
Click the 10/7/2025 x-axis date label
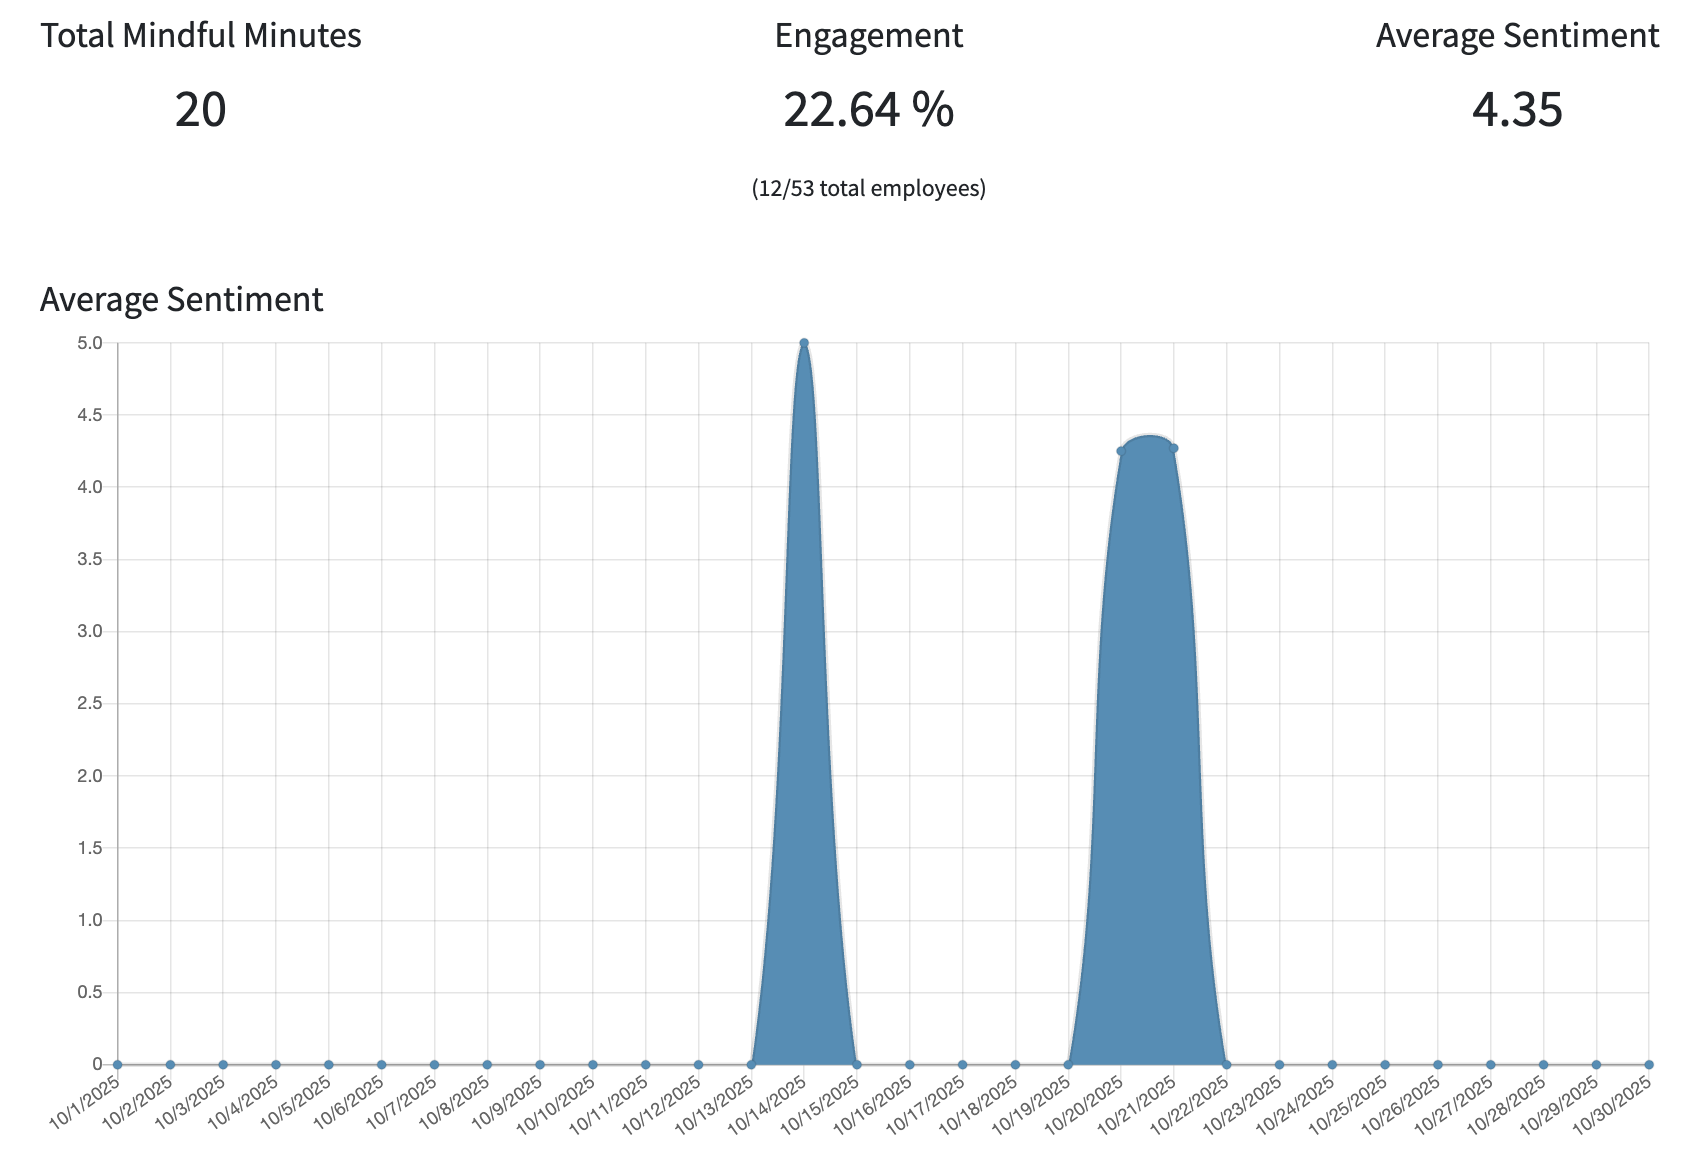tap(402, 1102)
